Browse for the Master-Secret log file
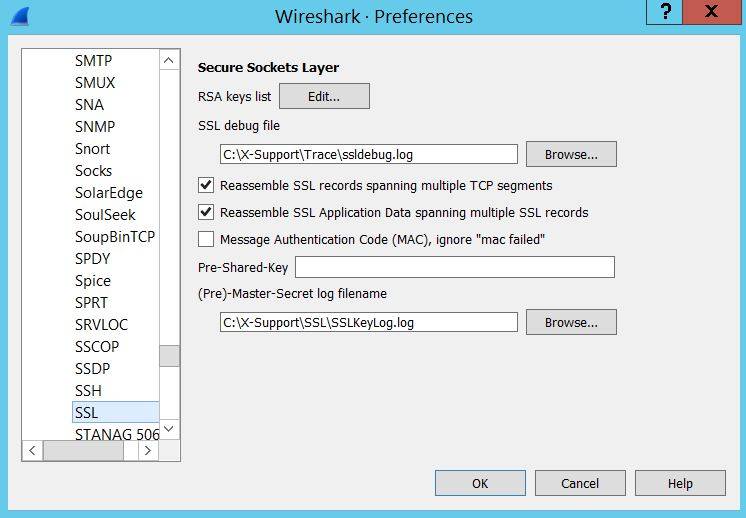The width and height of the screenshot is (746, 518). 571,322
